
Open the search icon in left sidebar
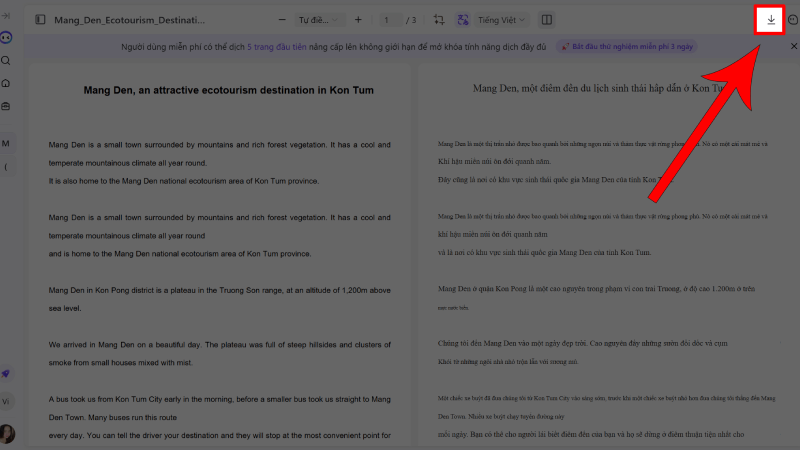pos(7,61)
